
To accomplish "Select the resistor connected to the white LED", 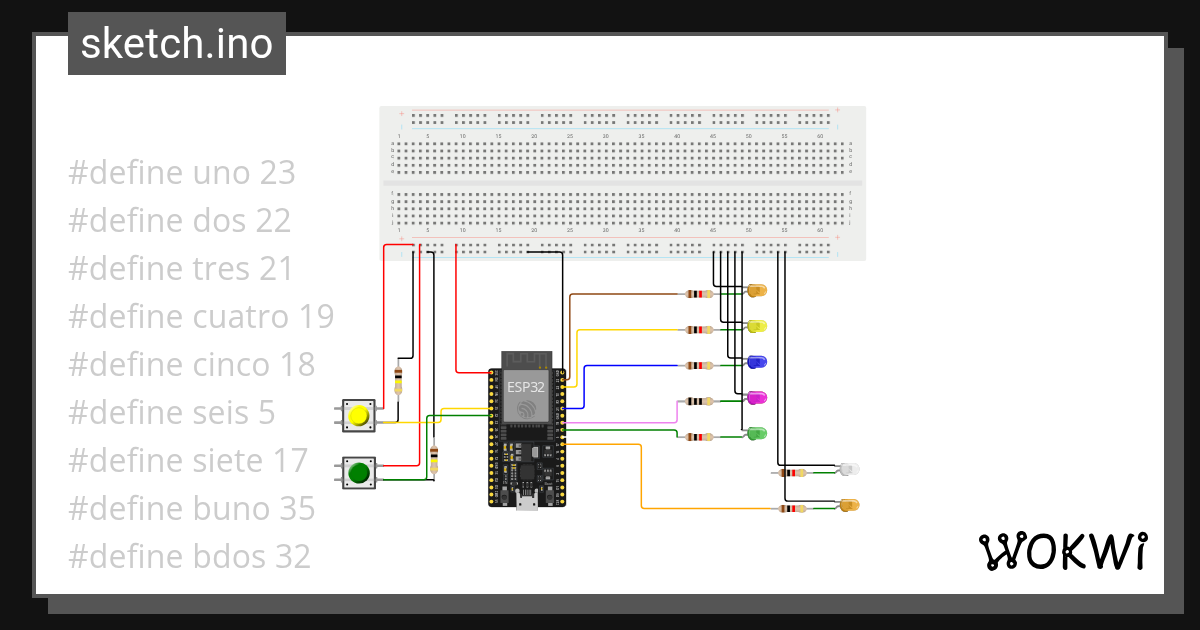I will (x=791, y=472).
